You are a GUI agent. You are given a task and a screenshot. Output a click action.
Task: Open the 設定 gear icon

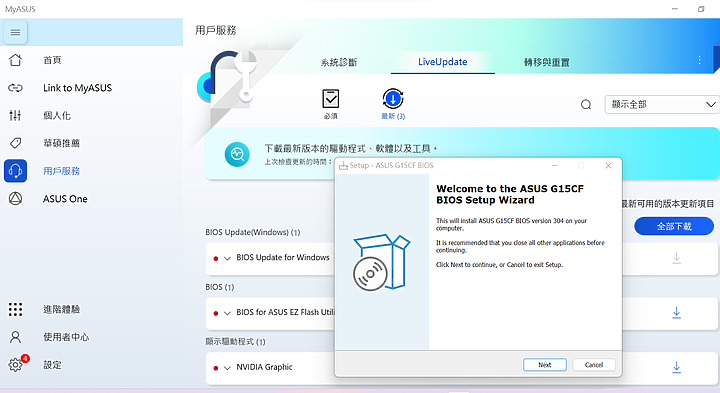(x=15, y=365)
